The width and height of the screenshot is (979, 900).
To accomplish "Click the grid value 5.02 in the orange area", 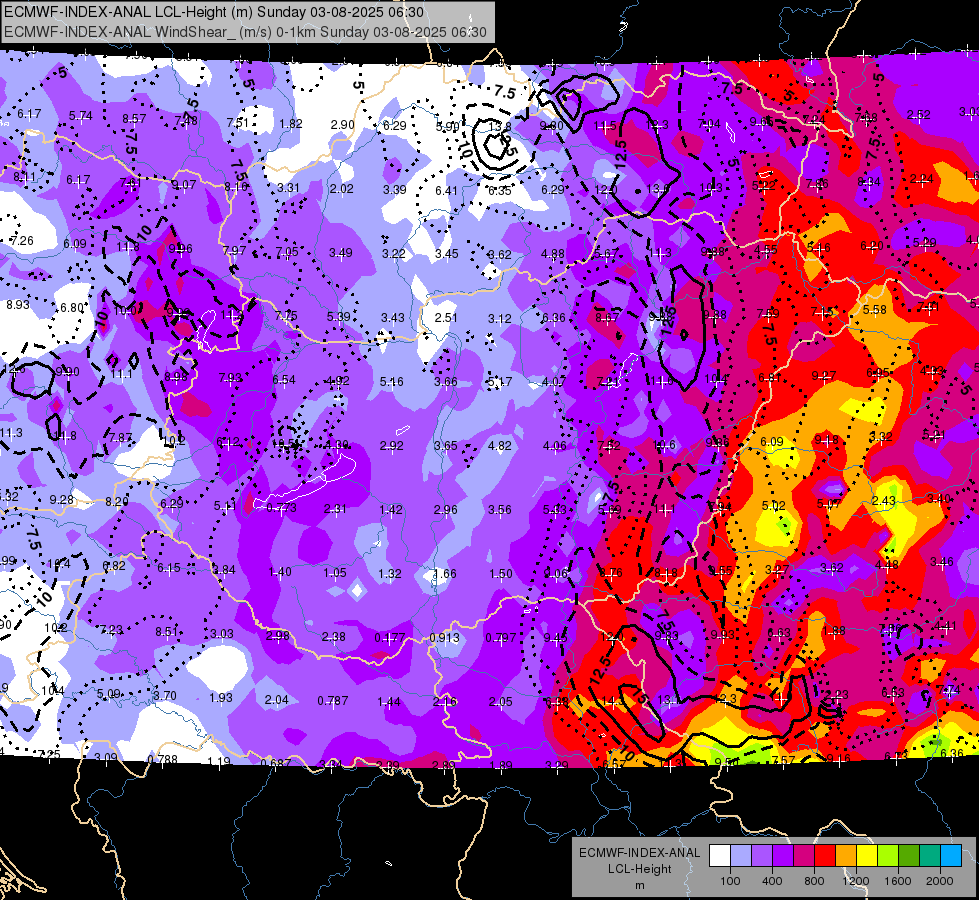I will coord(774,505).
